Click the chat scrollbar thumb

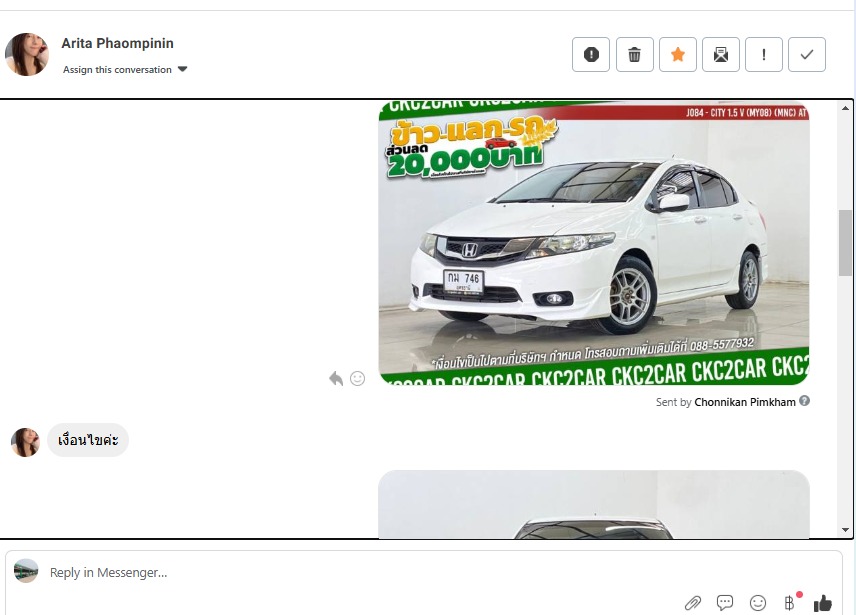click(845, 243)
